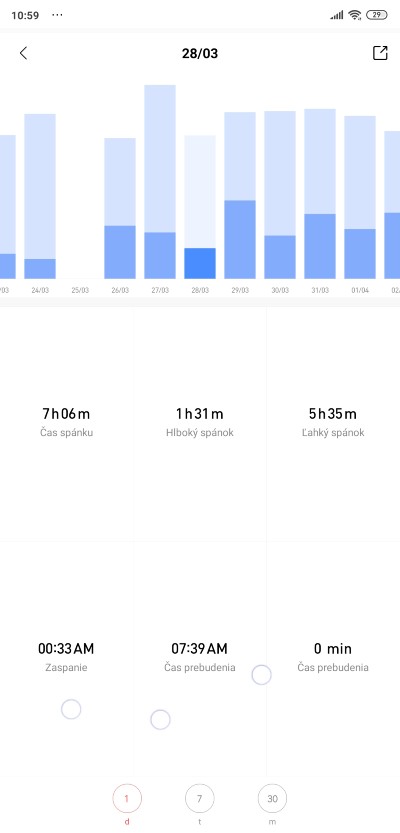400x833 pixels.
Task: Tap the Zaspanie label
Action: tap(66, 667)
